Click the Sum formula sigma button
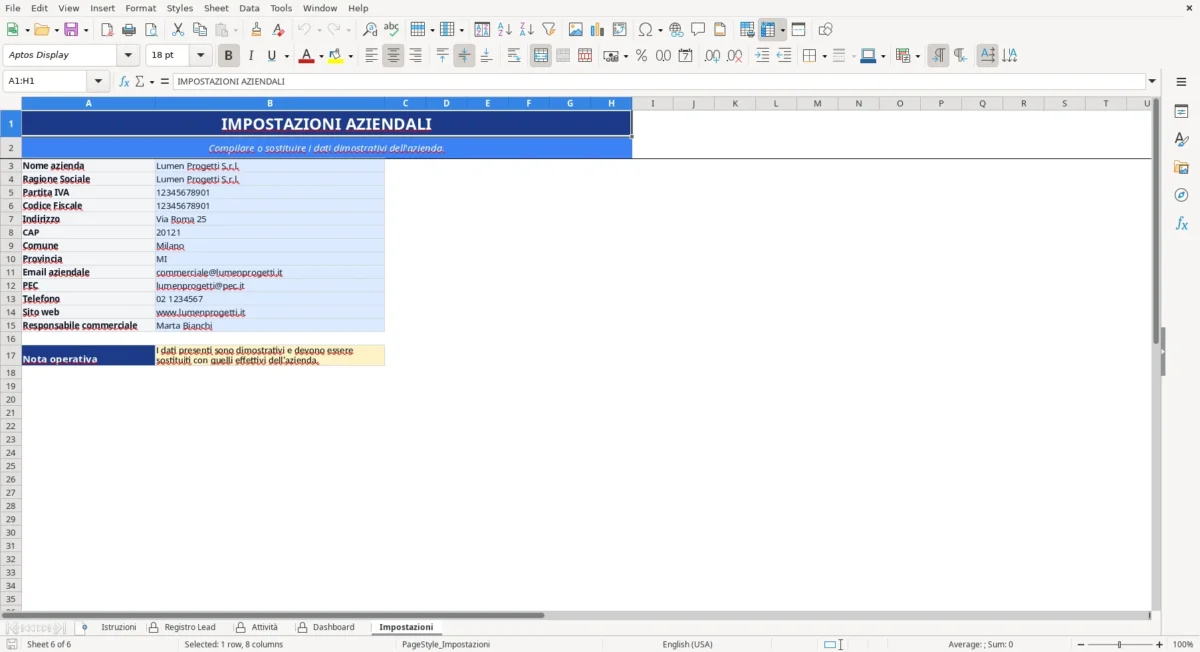1200x652 pixels. coord(140,82)
